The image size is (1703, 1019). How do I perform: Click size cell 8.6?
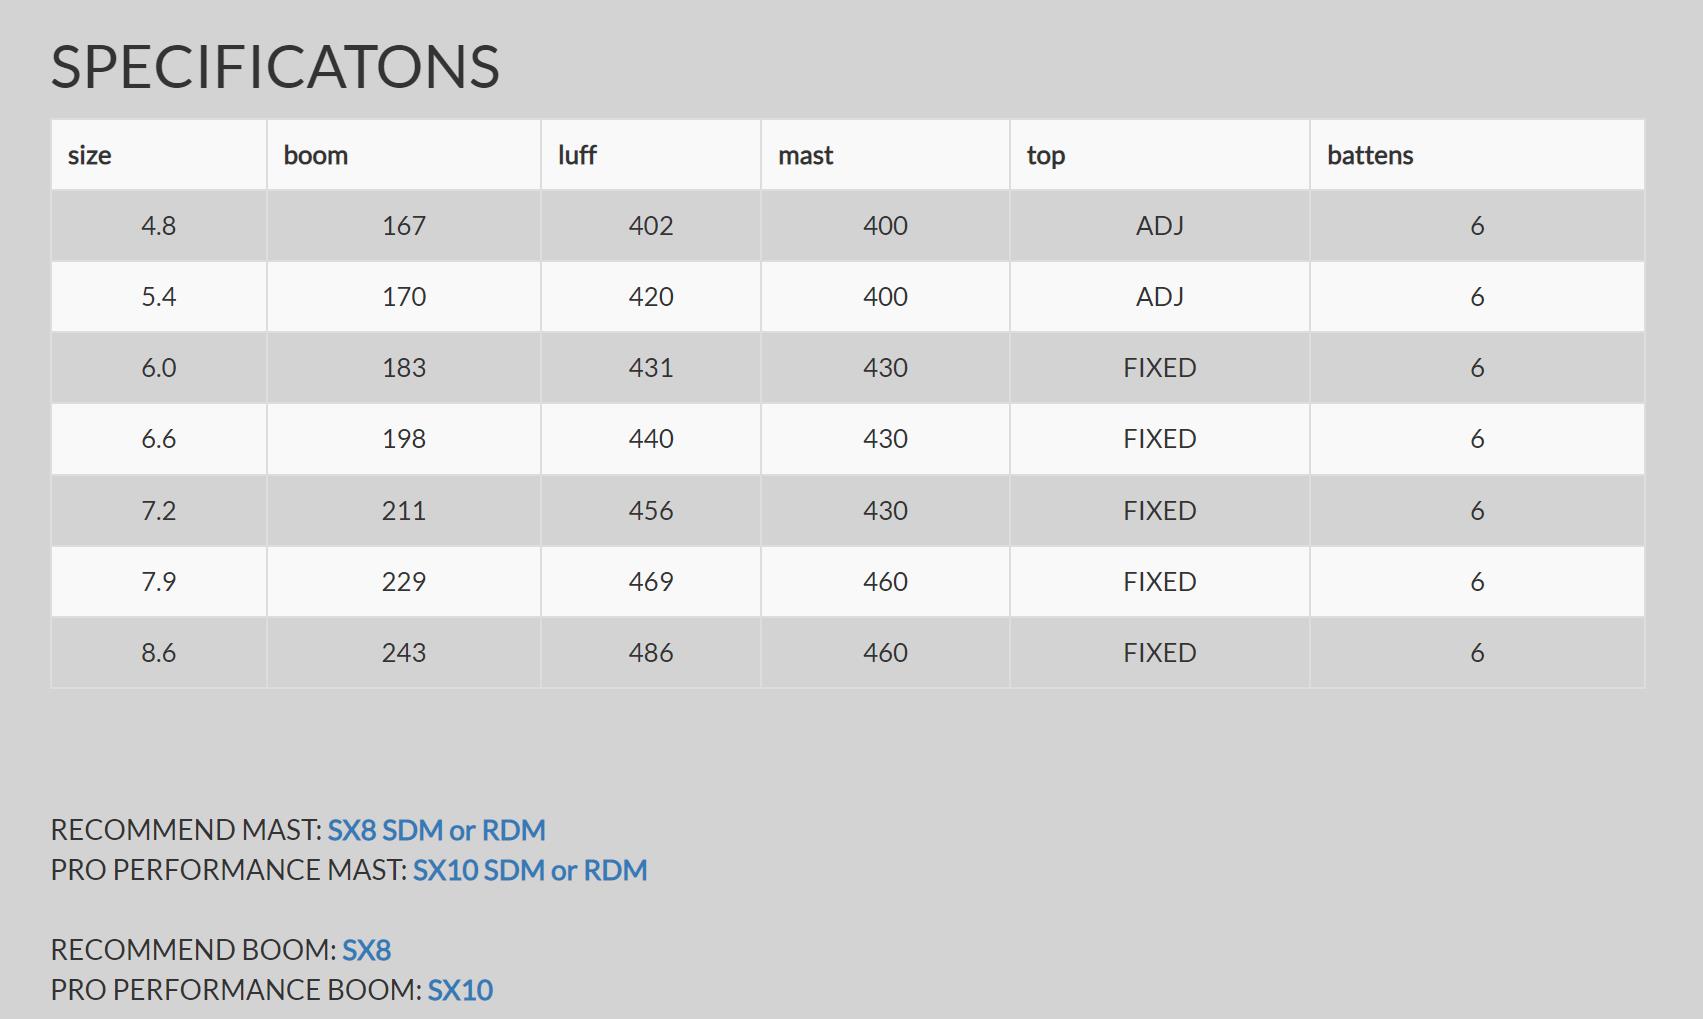[159, 653]
